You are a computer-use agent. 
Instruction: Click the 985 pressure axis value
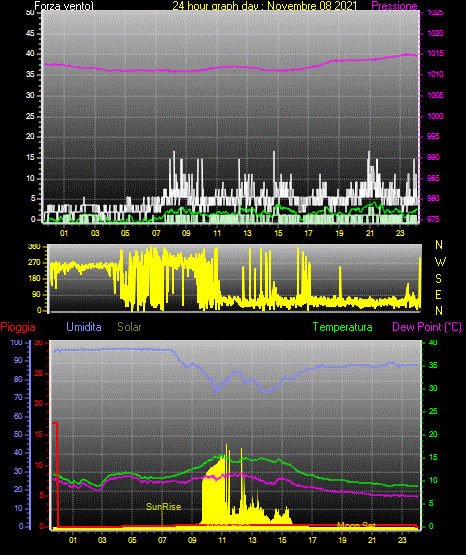433,178
